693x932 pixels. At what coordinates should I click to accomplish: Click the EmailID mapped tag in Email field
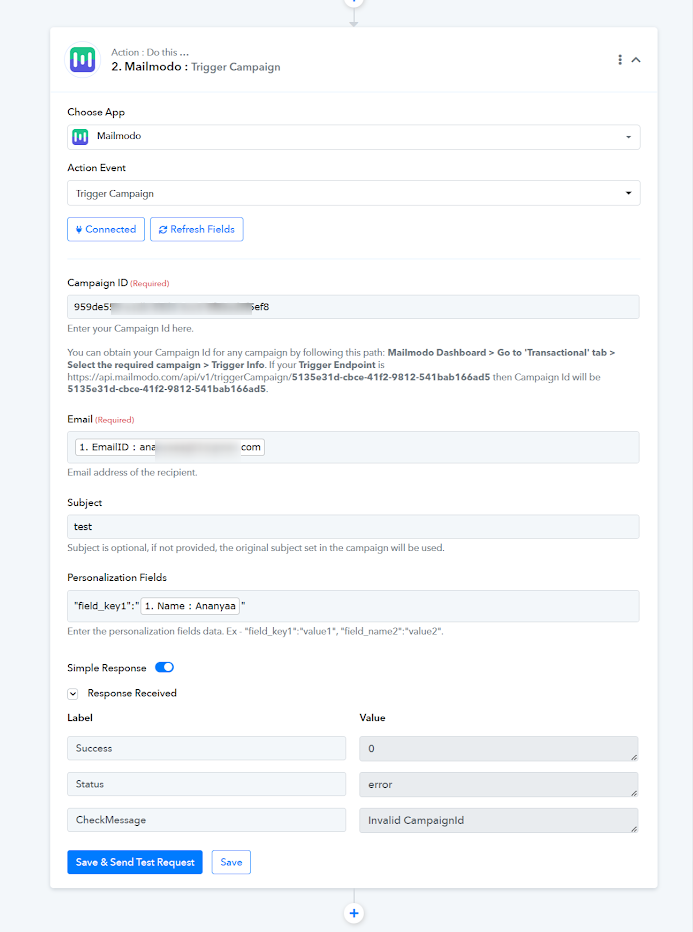pyautogui.click(x=170, y=447)
